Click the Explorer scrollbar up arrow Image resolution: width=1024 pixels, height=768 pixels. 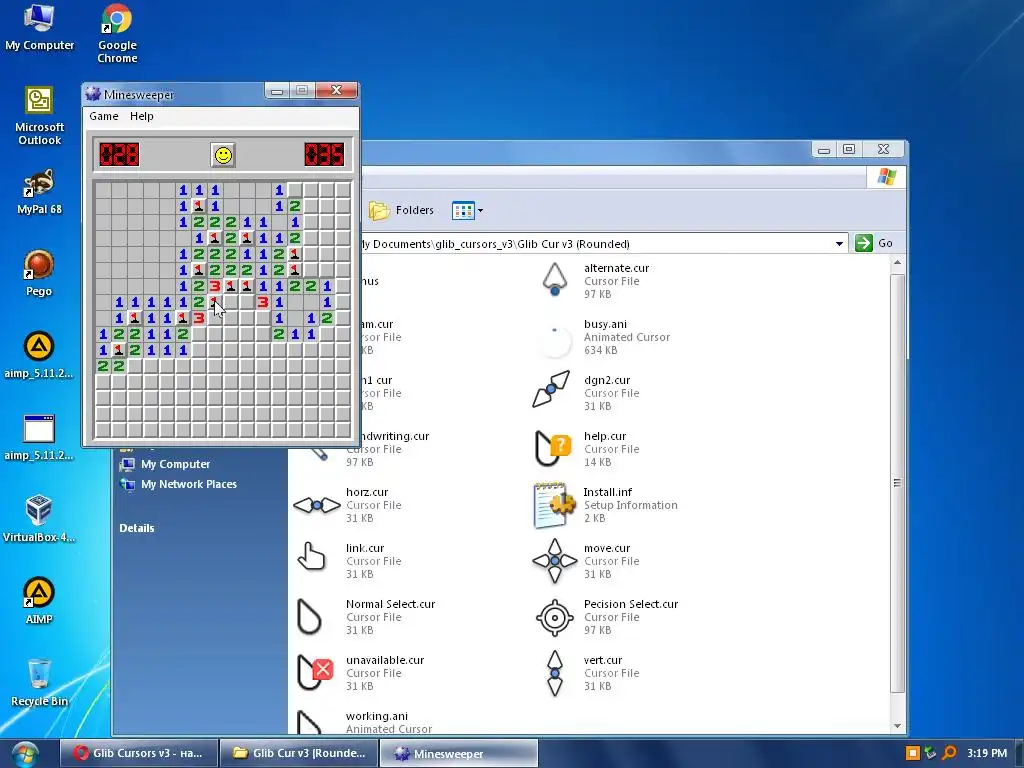click(x=897, y=263)
